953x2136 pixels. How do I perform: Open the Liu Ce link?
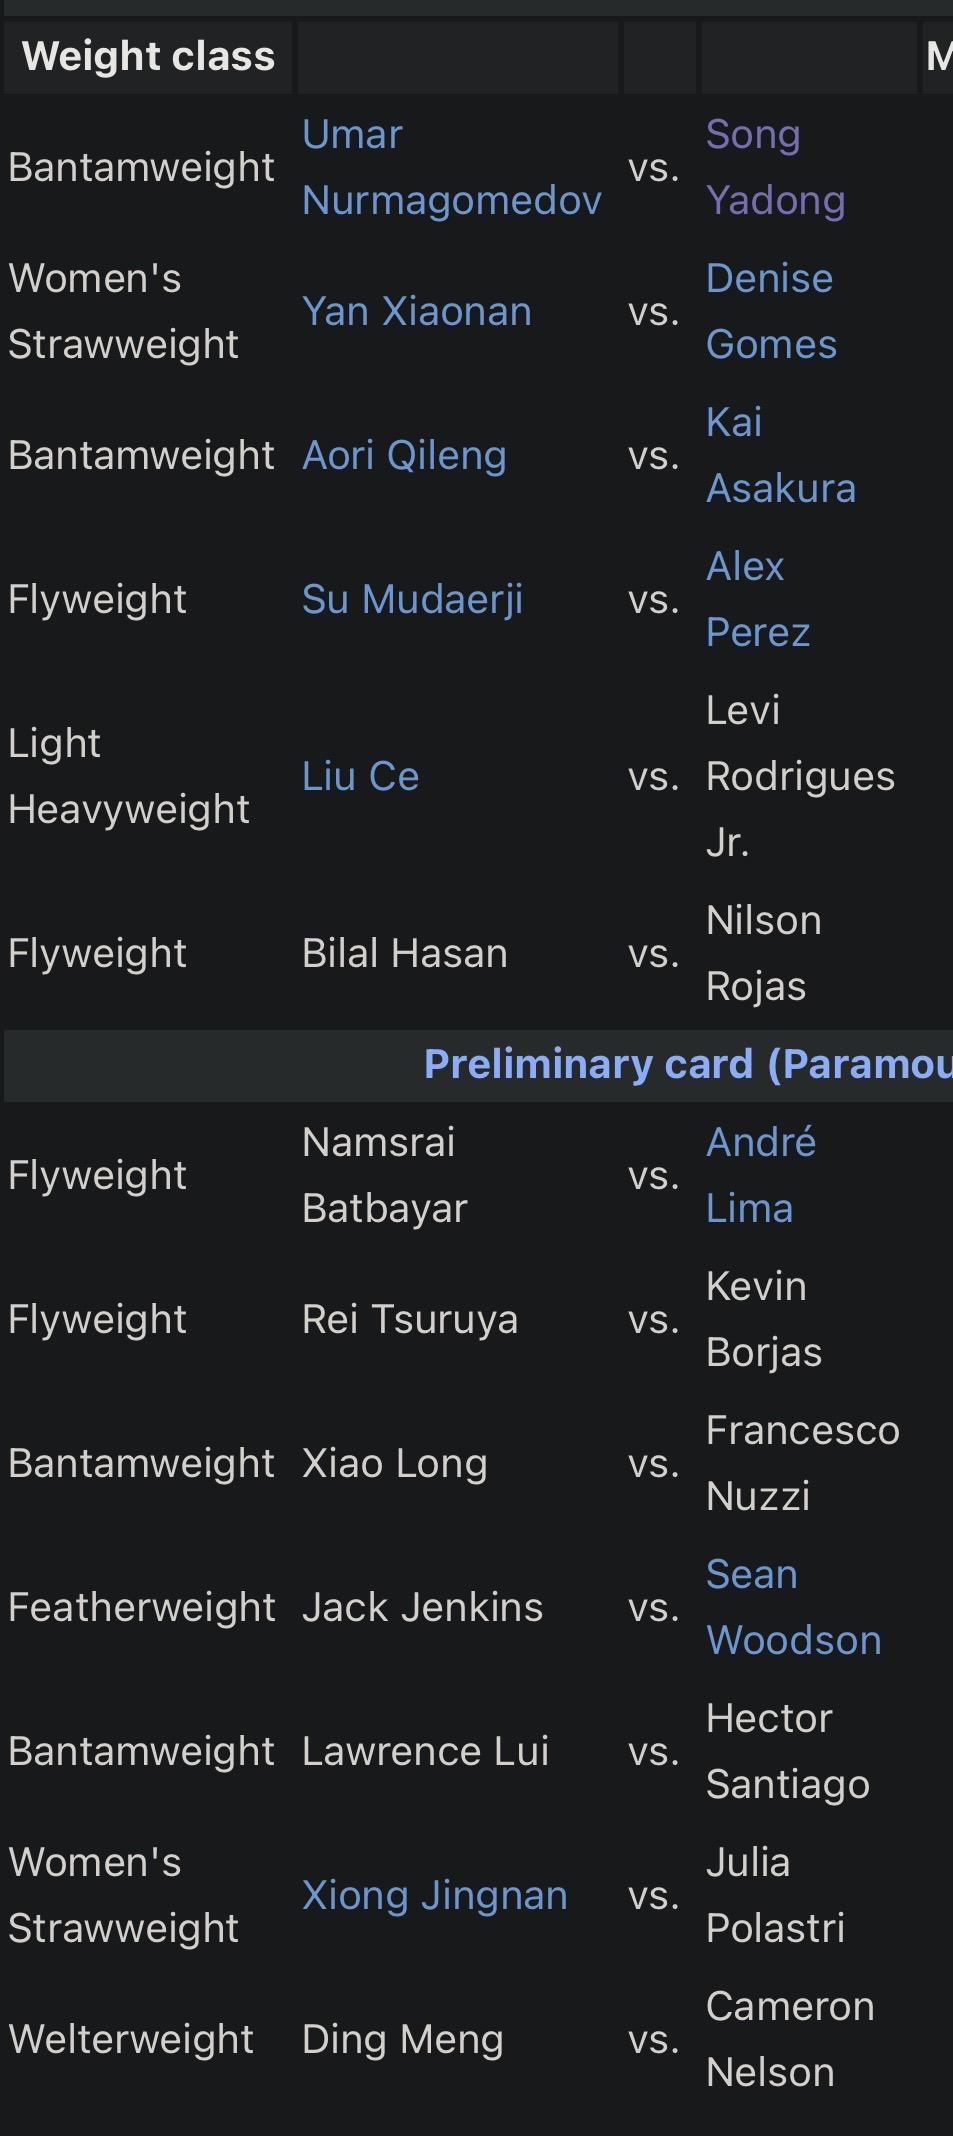pyautogui.click(x=360, y=776)
